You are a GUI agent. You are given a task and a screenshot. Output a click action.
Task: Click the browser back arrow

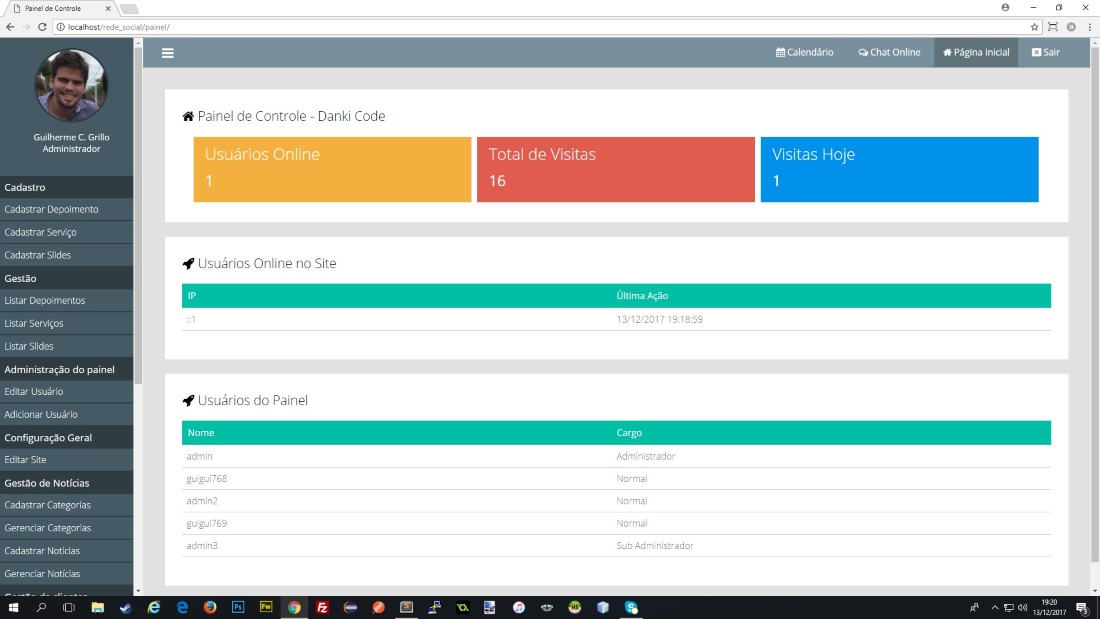(10, 27)
